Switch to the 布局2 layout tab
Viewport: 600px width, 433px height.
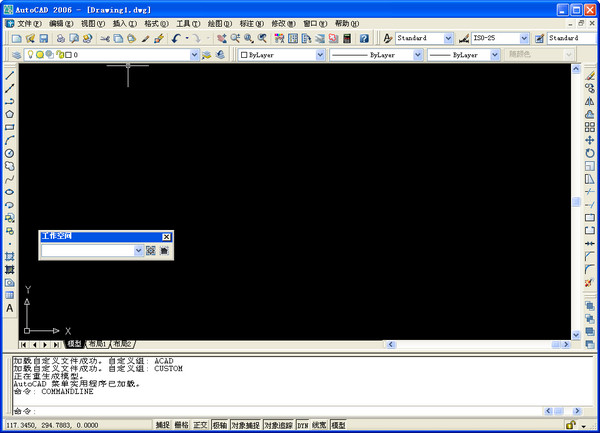point(123,344)
